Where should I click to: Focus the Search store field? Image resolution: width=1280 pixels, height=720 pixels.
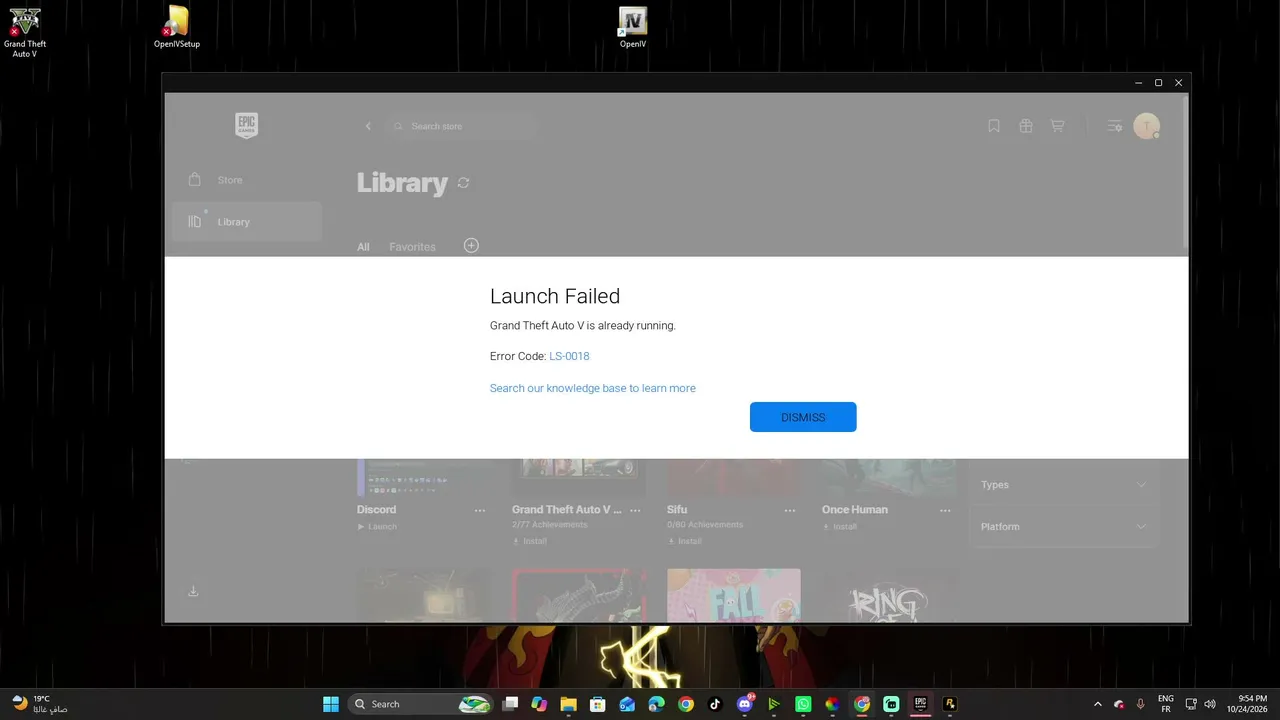click(x=462, y=126)
